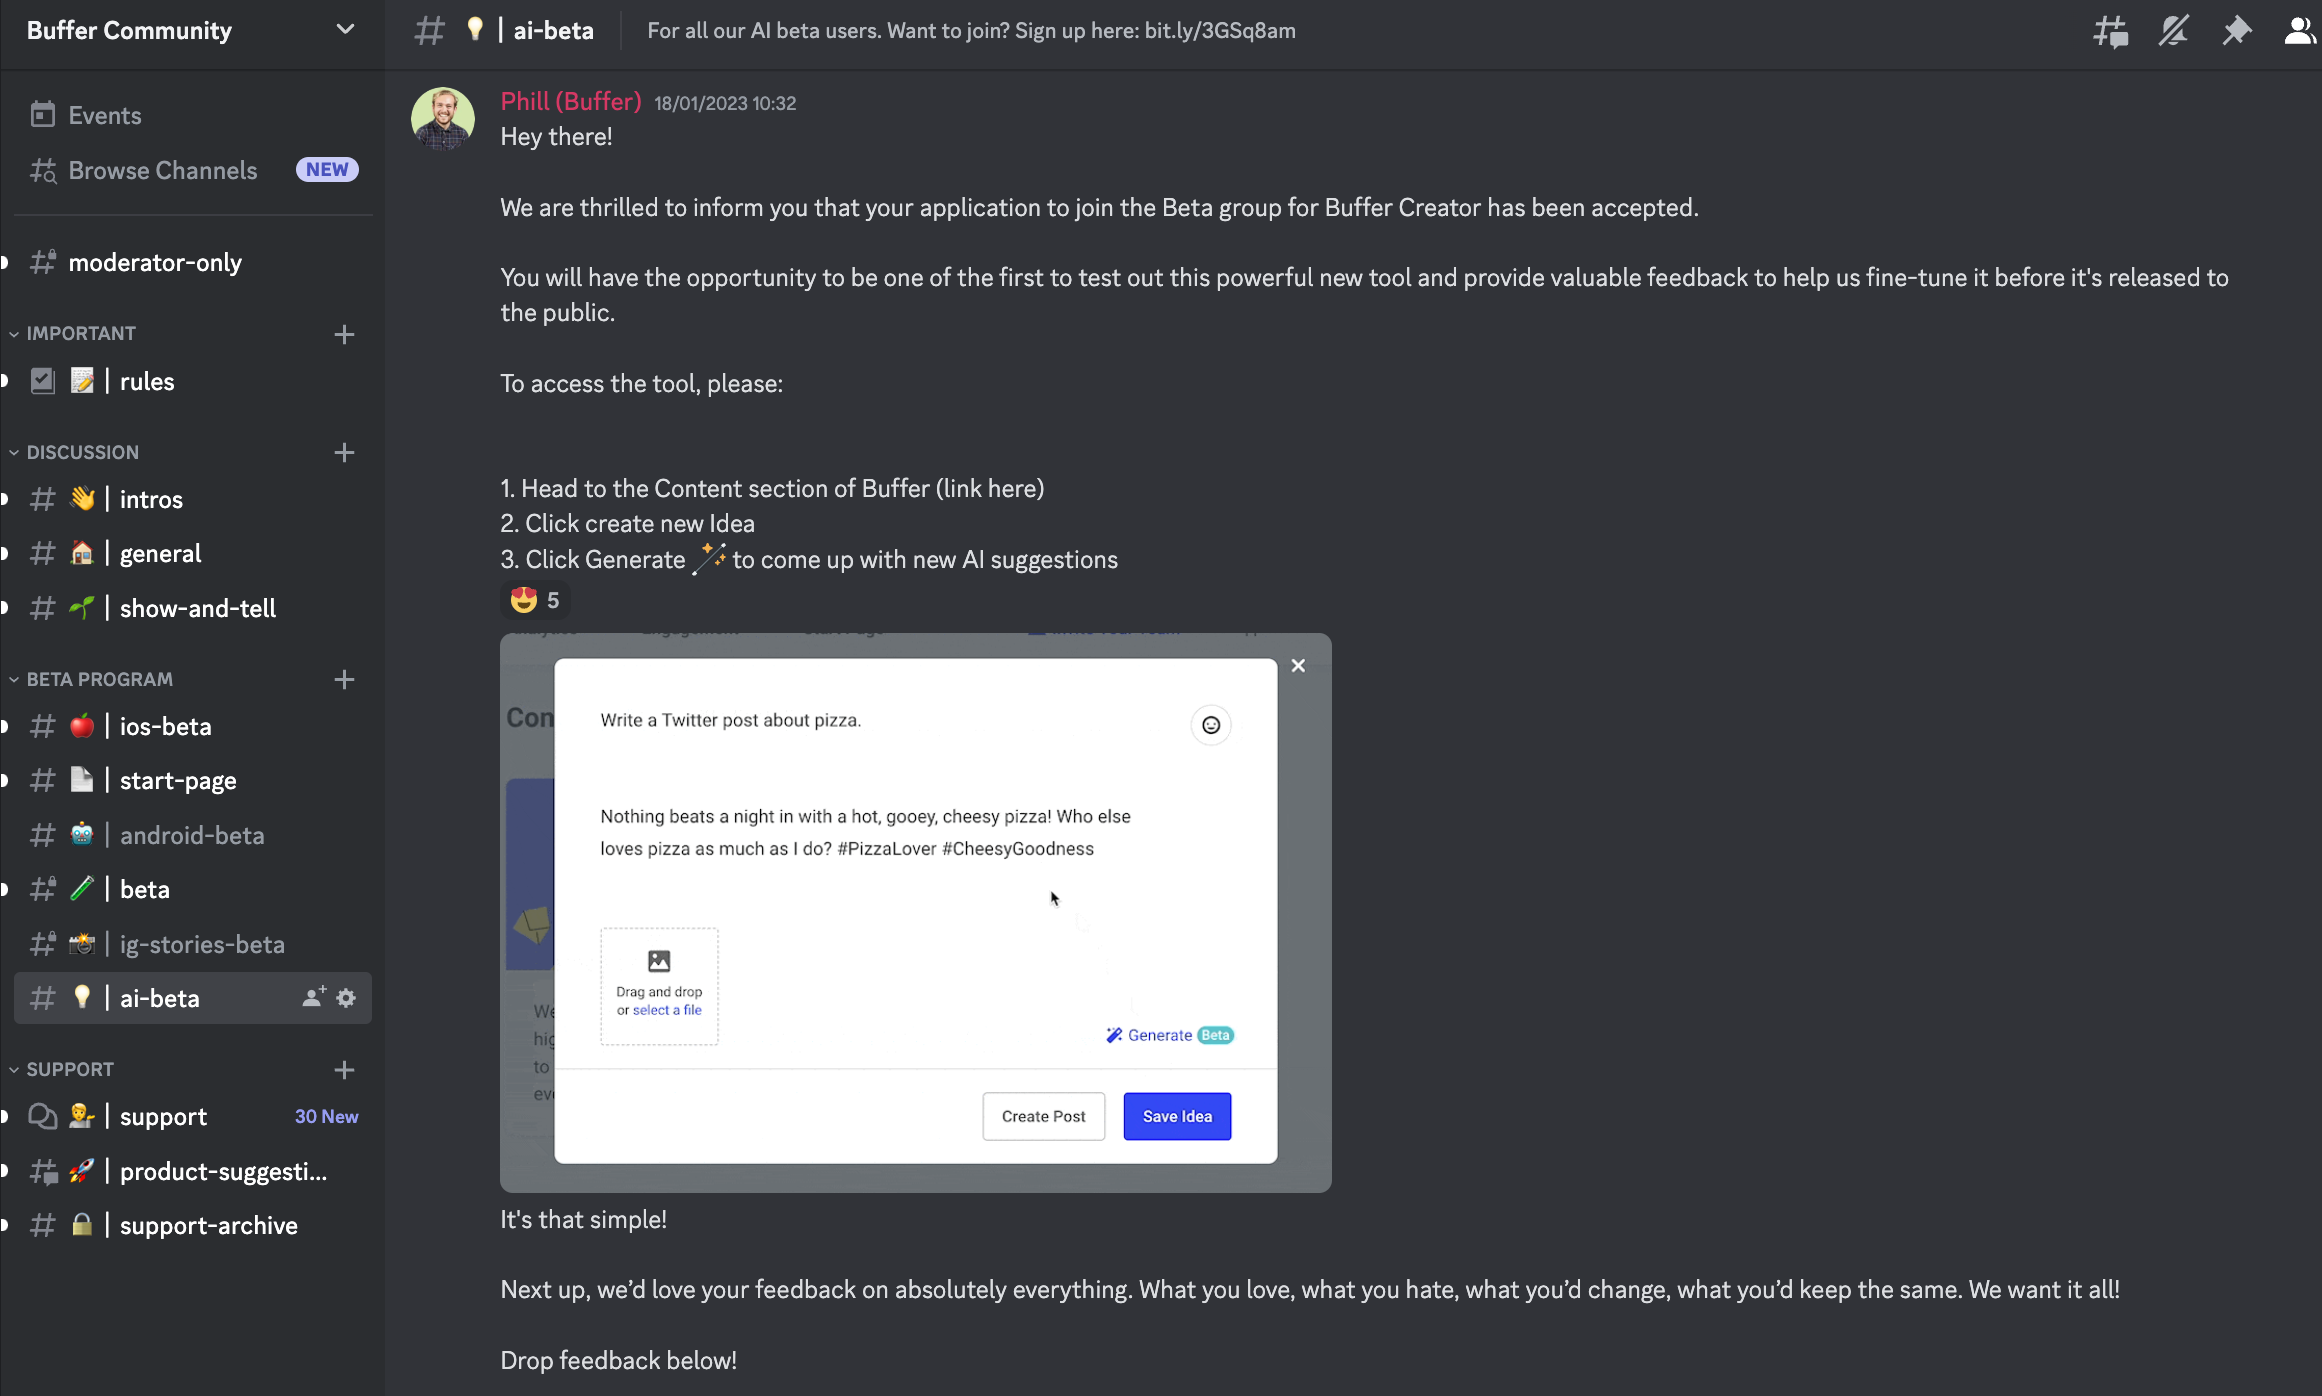Add channel to SUPPORT category

tap(344, 1070)
